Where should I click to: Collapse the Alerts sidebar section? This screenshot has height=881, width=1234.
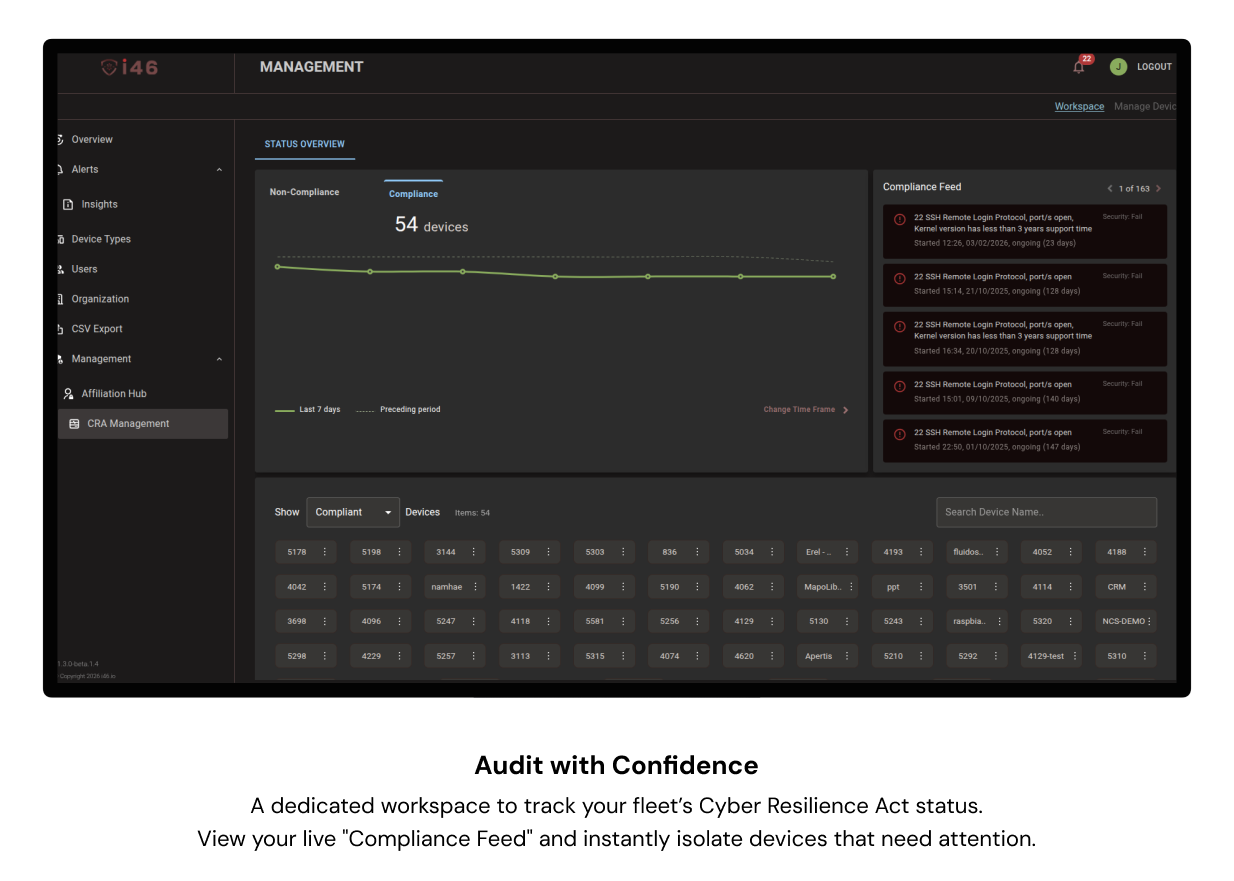[x=219, y=170]
